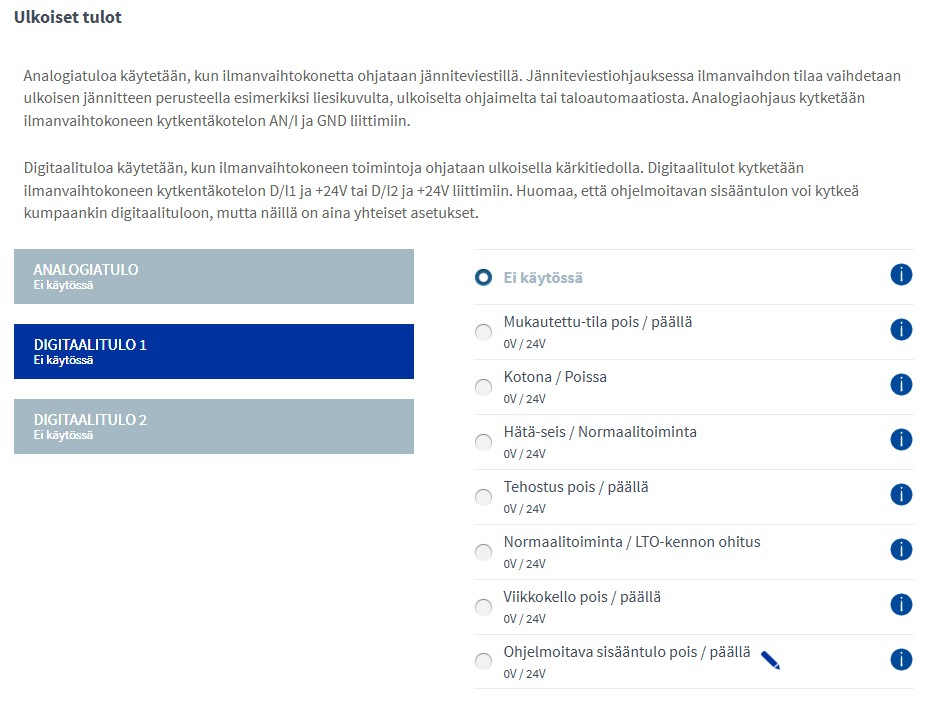Select the Ei käytössä radio button
The image size is (934, 702).
(484, 277)
